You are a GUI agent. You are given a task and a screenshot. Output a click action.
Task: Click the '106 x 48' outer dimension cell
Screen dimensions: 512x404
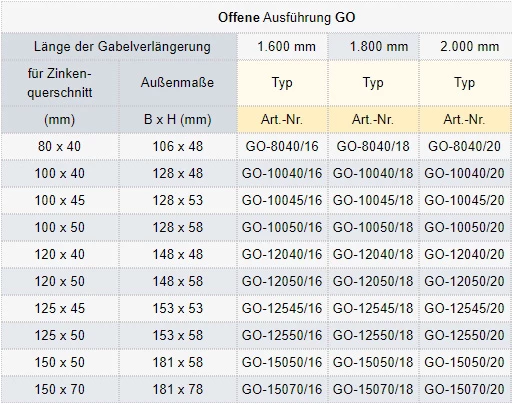click(178, 146)
